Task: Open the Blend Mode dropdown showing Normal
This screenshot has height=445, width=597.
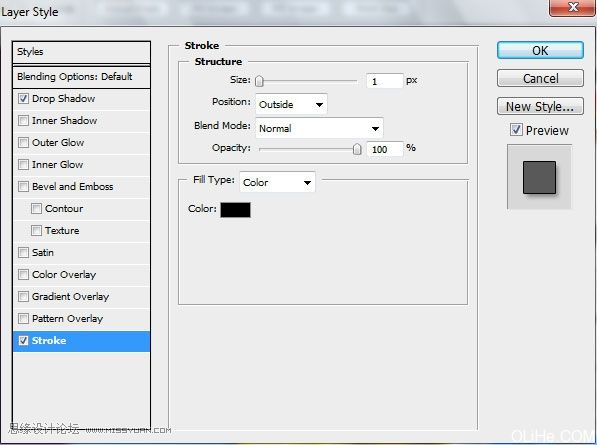Action: [x=319, y=128]
